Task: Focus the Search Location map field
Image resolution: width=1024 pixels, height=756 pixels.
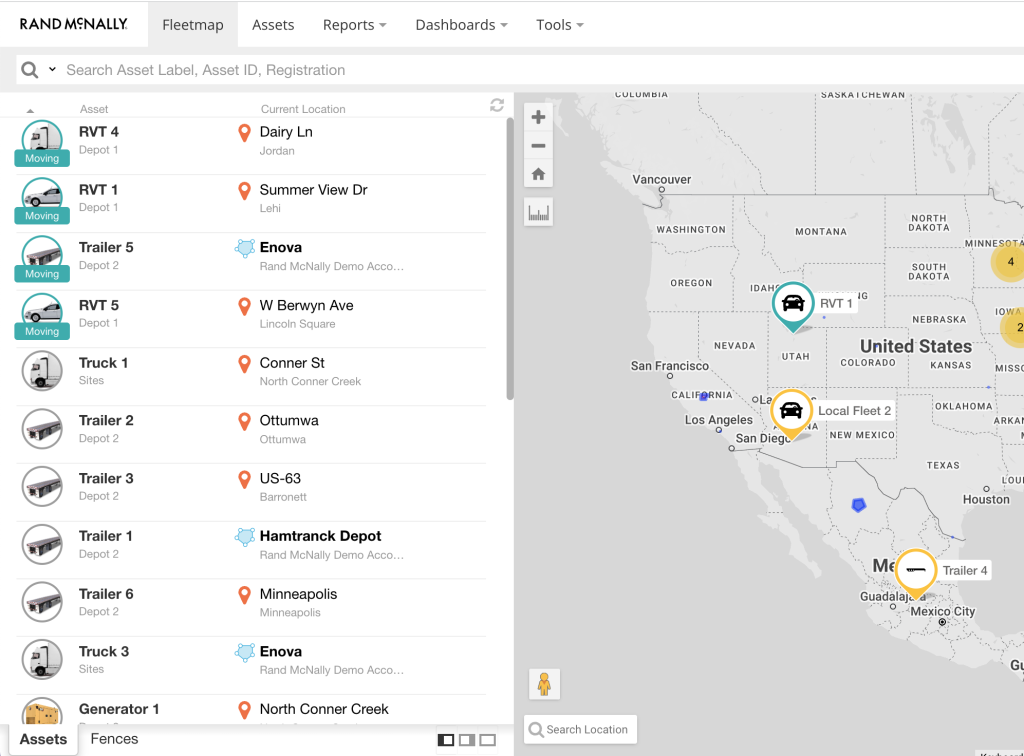Action: [x=580, y=729]
